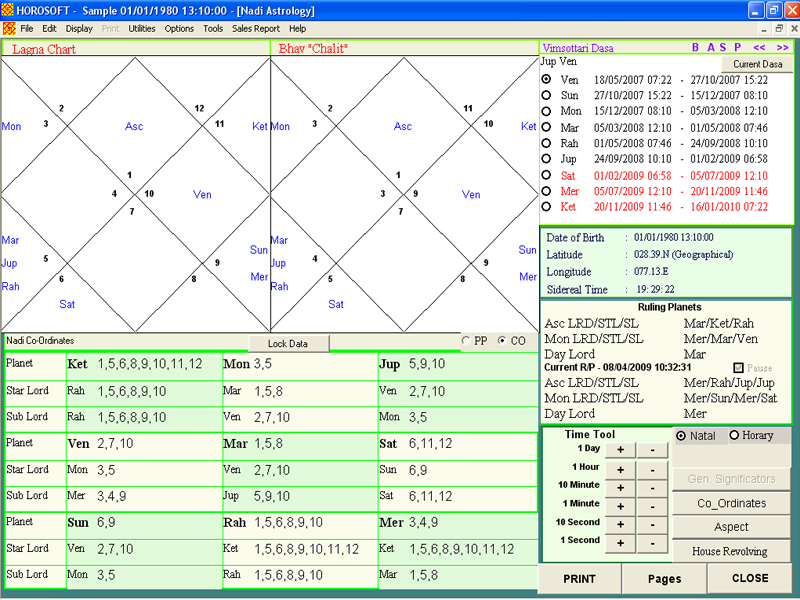Open the Sales Report menu
The height and width of the screenshot is (600, 800).
(256, 29)
